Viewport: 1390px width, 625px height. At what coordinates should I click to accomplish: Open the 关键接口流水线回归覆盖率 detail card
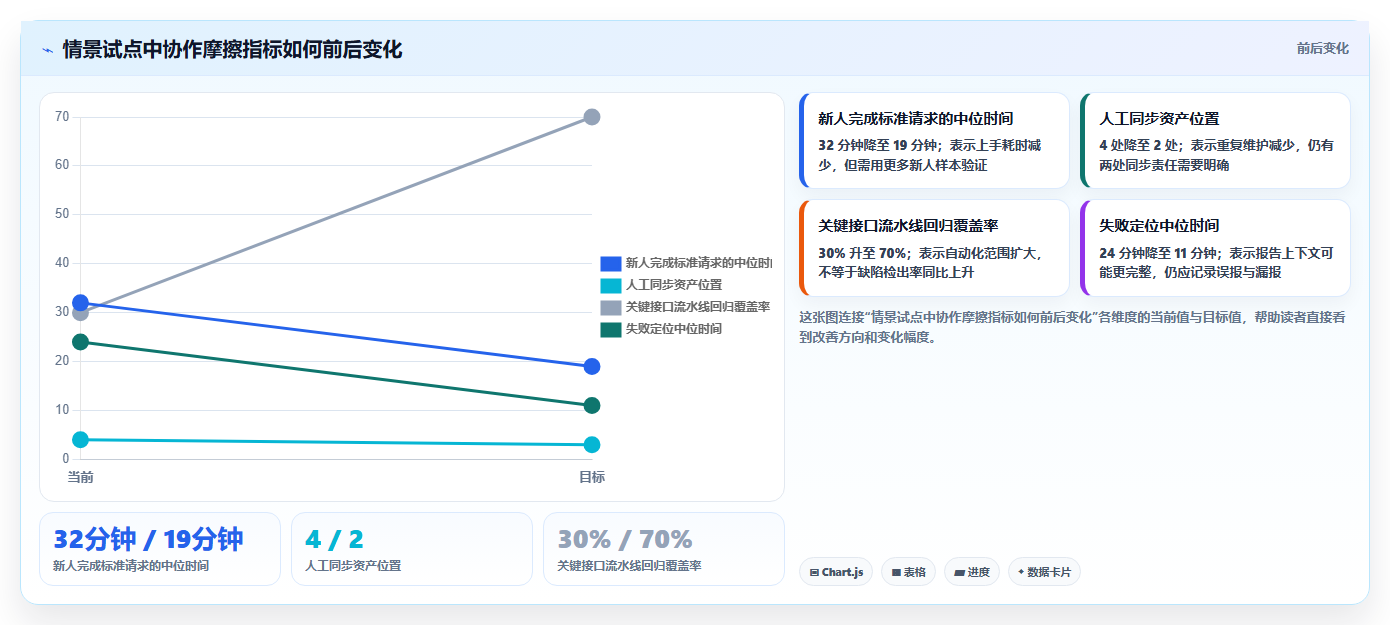(x=934, y=248)
